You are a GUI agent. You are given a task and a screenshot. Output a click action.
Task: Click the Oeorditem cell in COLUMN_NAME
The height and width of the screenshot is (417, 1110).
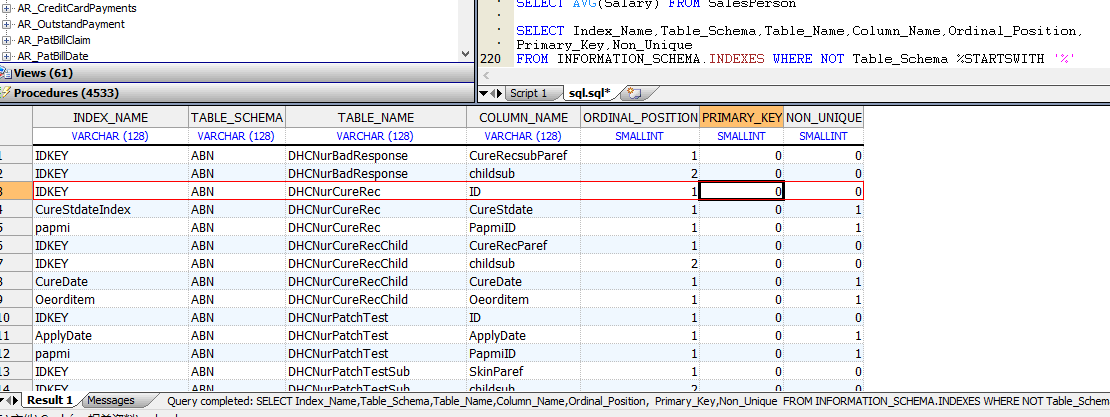[498, 299]
